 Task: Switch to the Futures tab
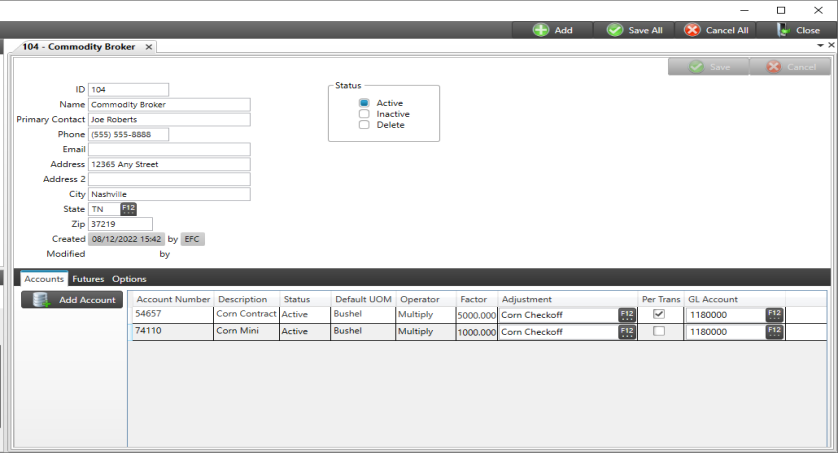(x=88, y=279)
